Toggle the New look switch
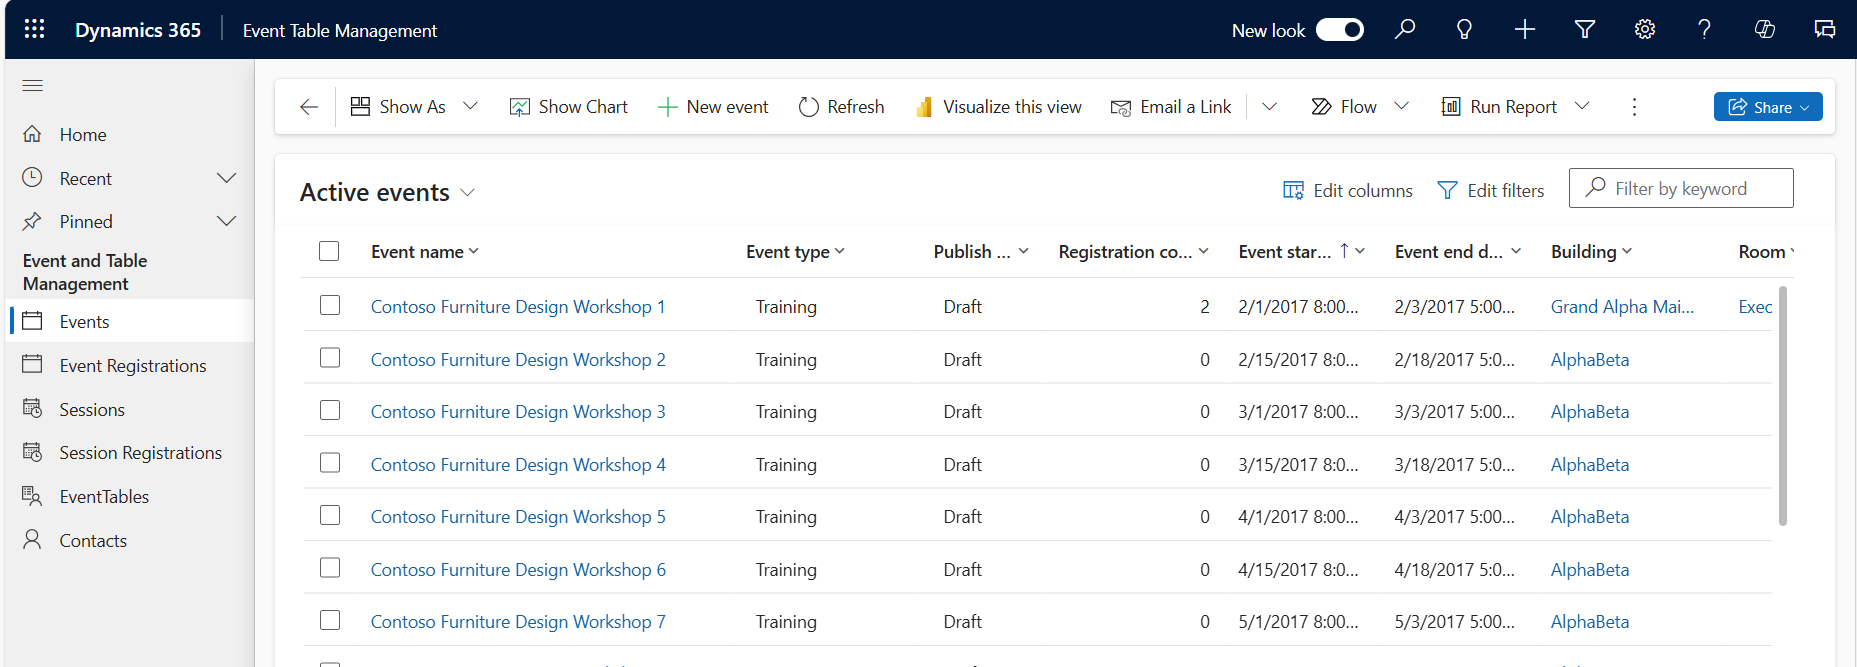Screen dimensions: 1857x667 pos(1340,29)
